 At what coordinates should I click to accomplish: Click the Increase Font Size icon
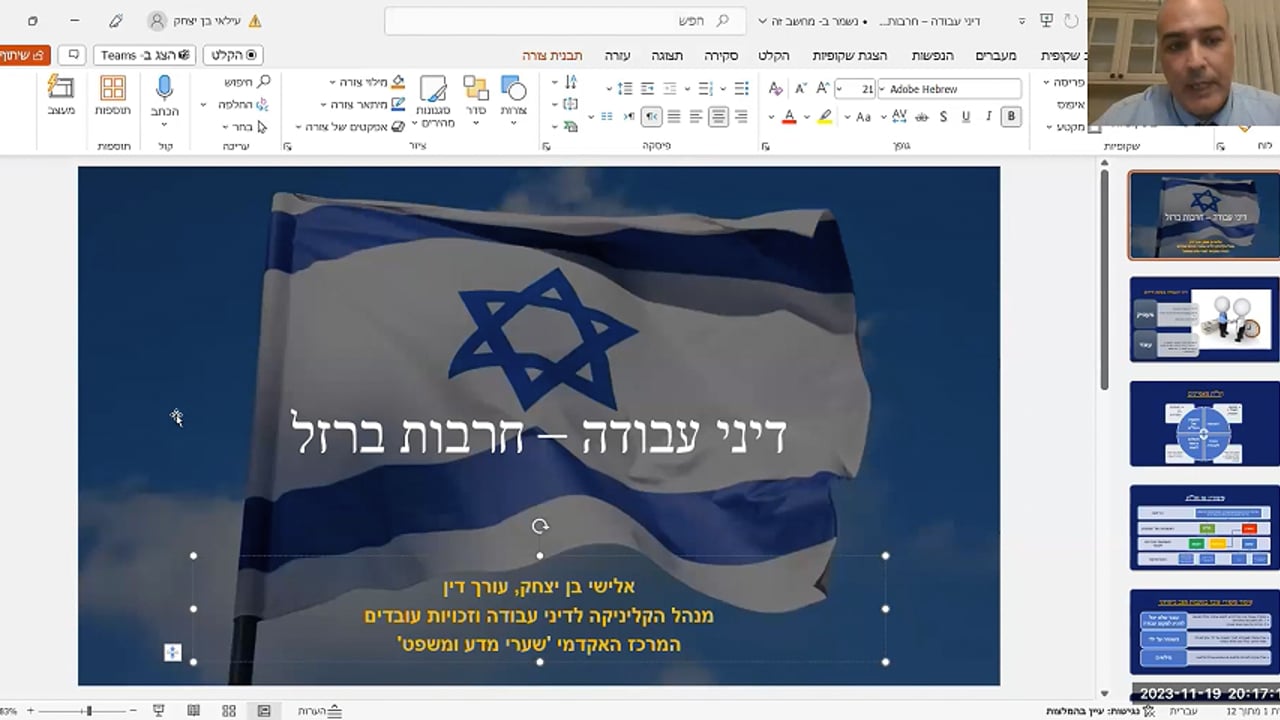823,88
